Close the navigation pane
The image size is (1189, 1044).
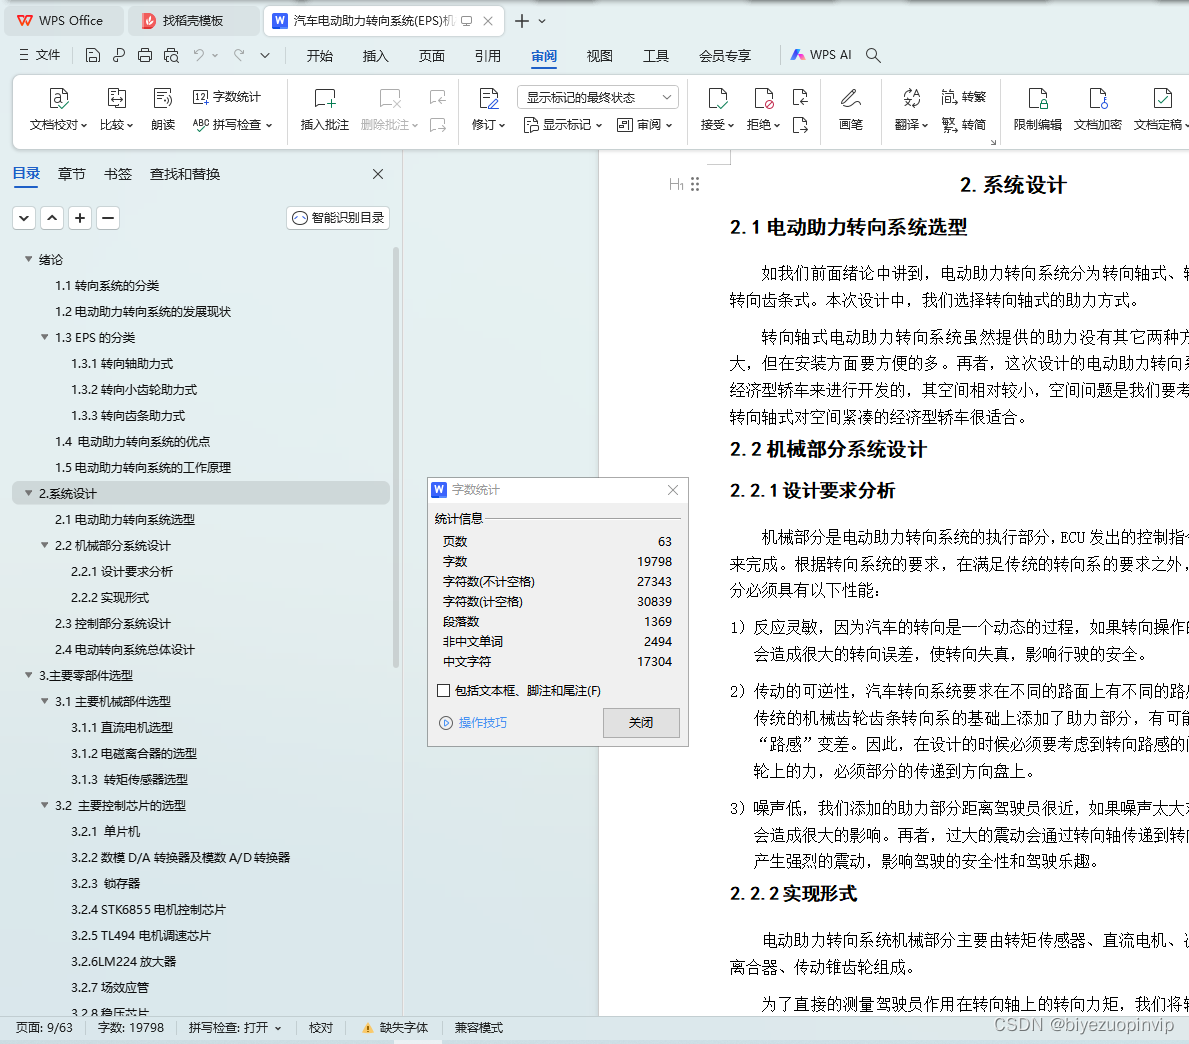(378, 174)
